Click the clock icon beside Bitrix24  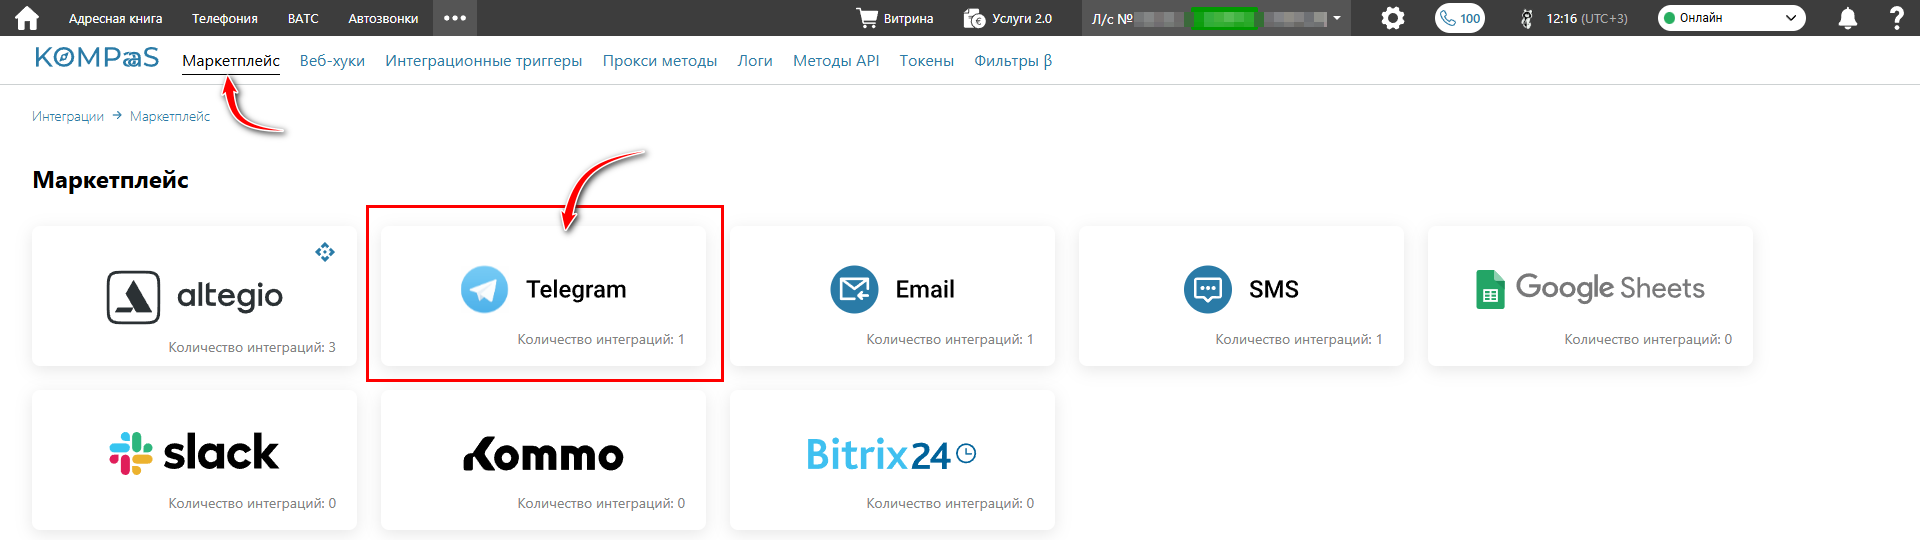pos(966,453)
